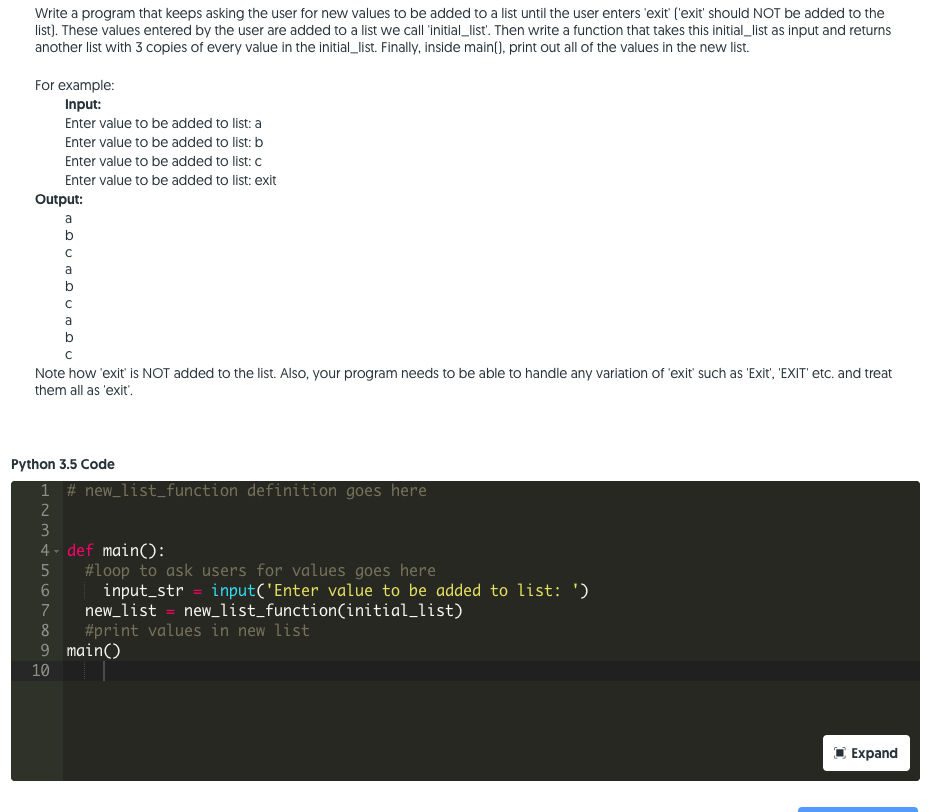Click empty line 2 in the editor
This screenshot has width=940, height=812.
[x=150, y=510]
